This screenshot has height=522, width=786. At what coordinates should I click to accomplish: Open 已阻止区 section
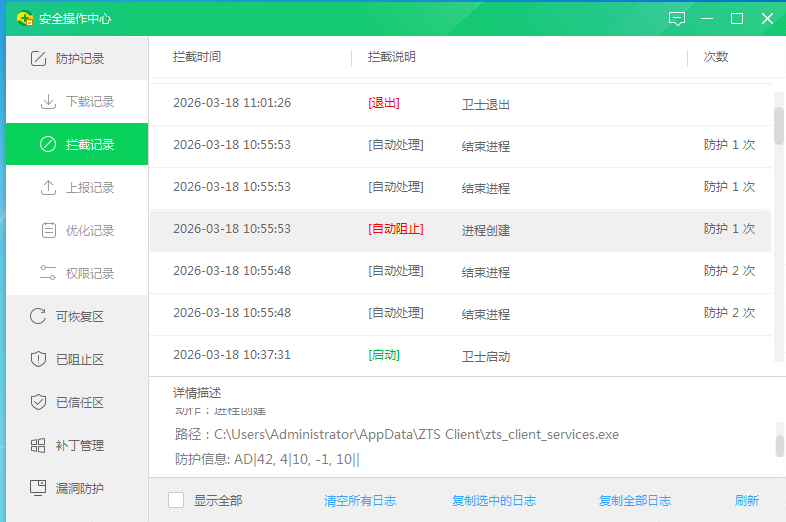pyautogui.click(x=77, y=360)
